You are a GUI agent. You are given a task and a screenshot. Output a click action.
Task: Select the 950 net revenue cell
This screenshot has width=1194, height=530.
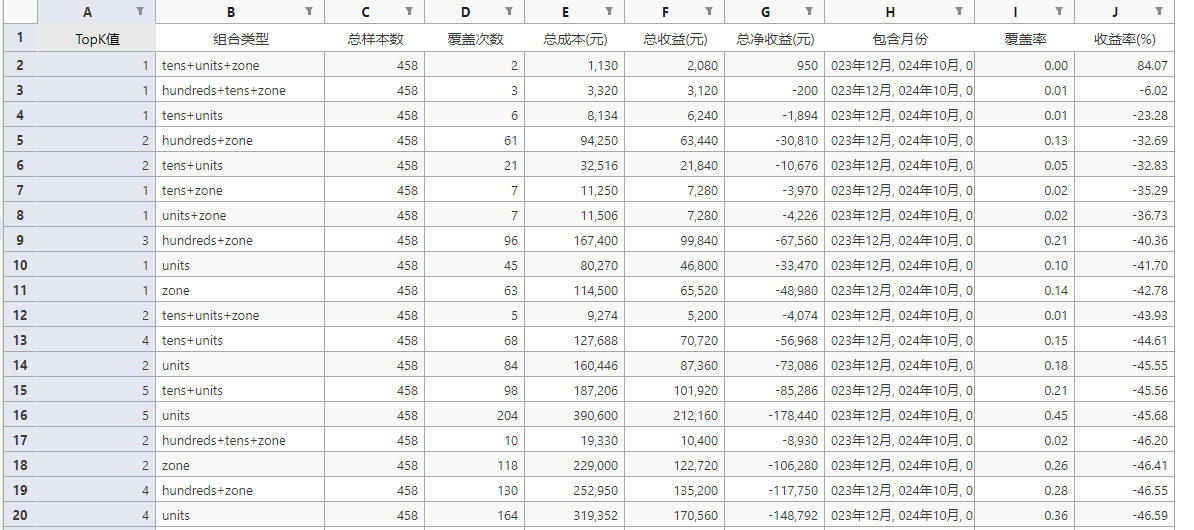click(775, 65)
